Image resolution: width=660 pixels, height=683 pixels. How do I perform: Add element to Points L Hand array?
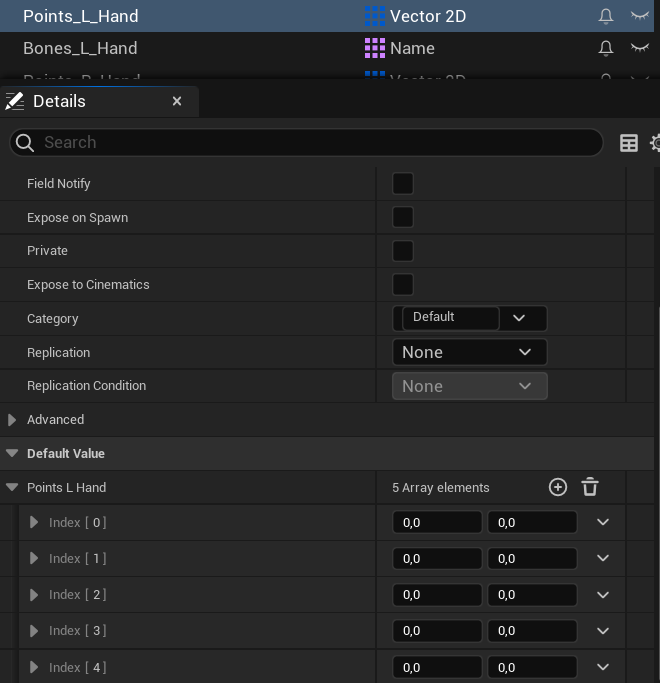(x=558, y=487)
